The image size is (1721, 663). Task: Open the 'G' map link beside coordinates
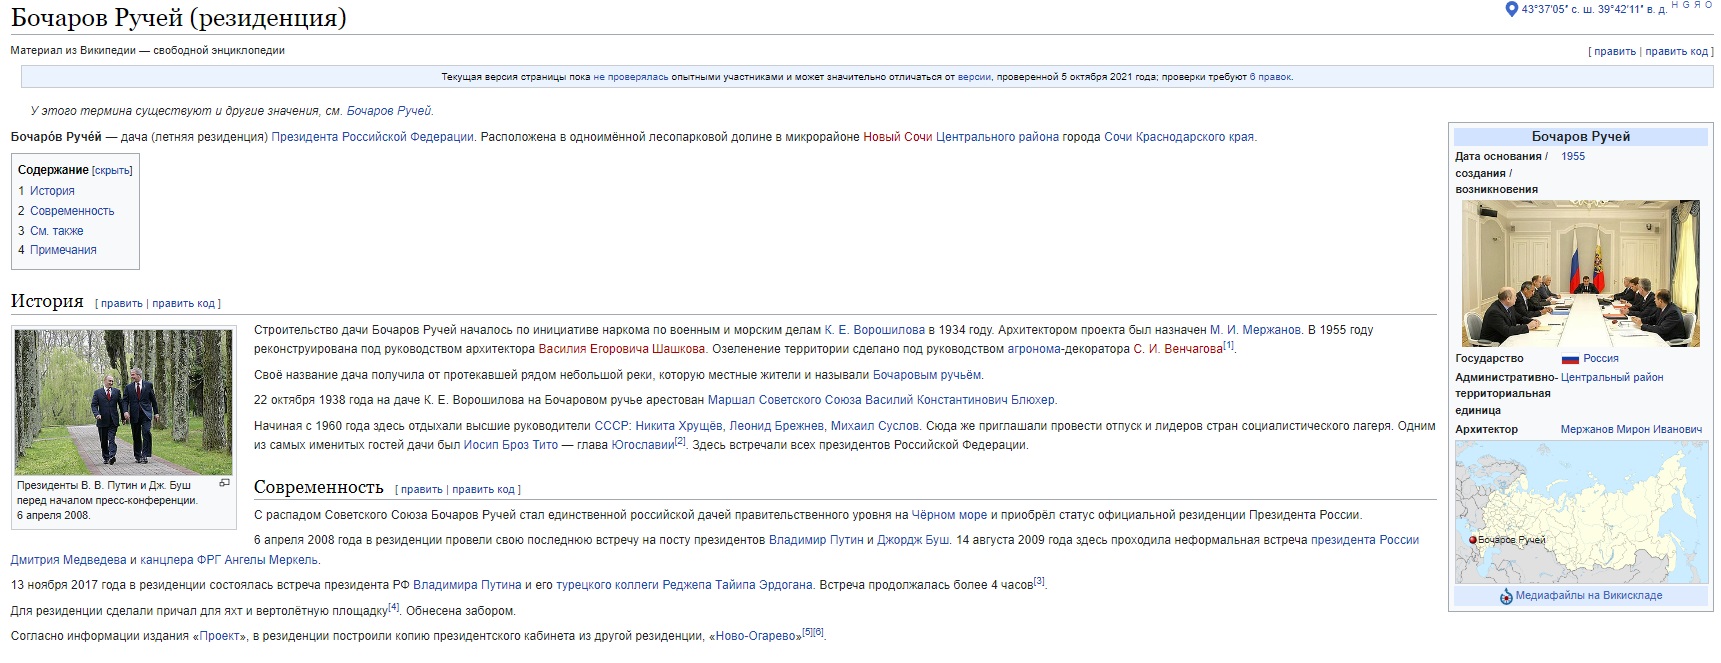pos(1686,6)
